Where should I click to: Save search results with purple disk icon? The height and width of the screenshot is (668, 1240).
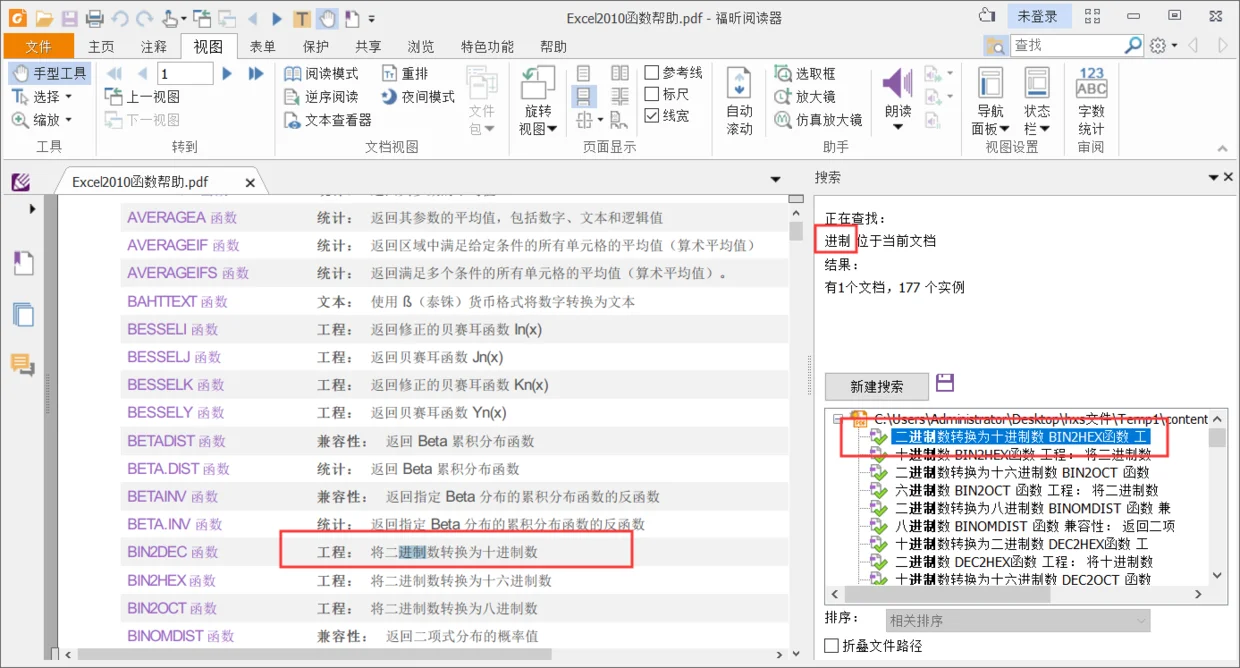[x=945, y=383]
